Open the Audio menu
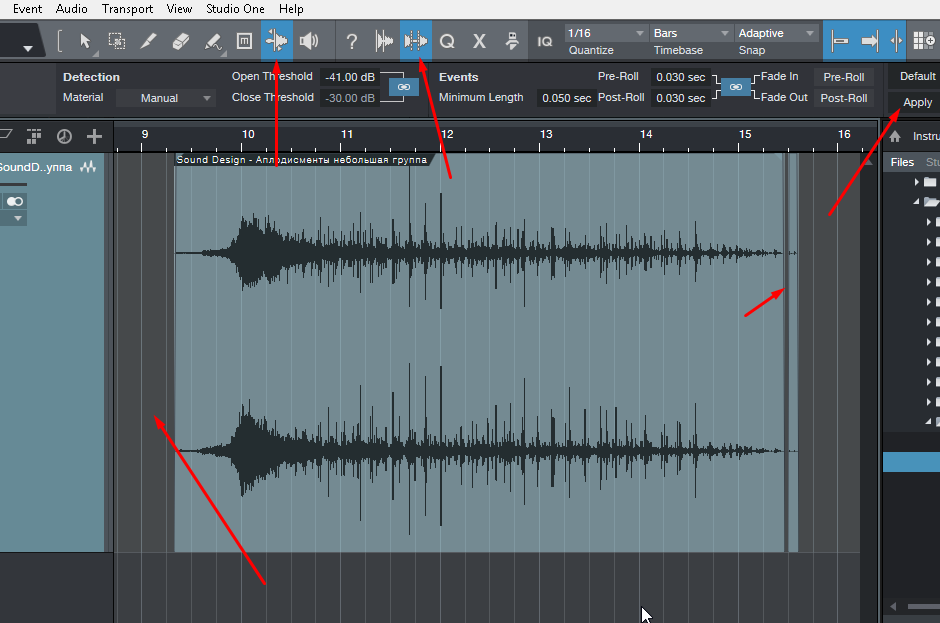940x623 pixels. pos(71,9)
